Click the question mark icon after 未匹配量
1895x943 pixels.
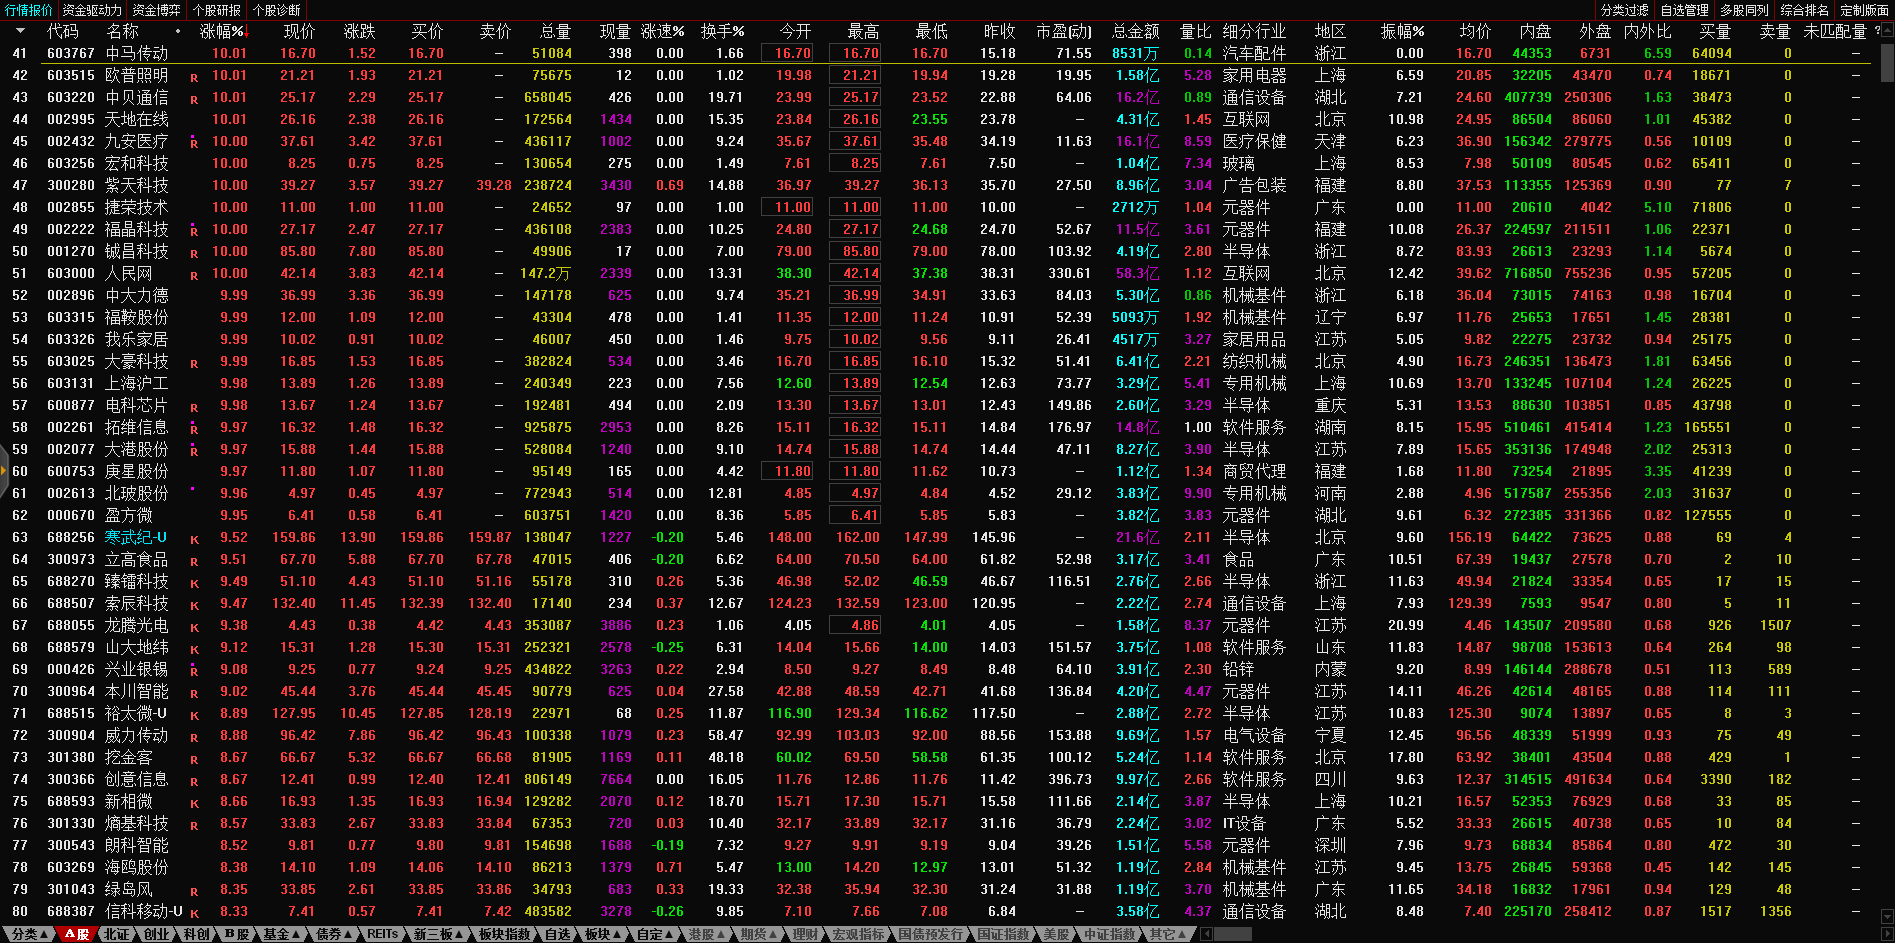point(1877,31)
